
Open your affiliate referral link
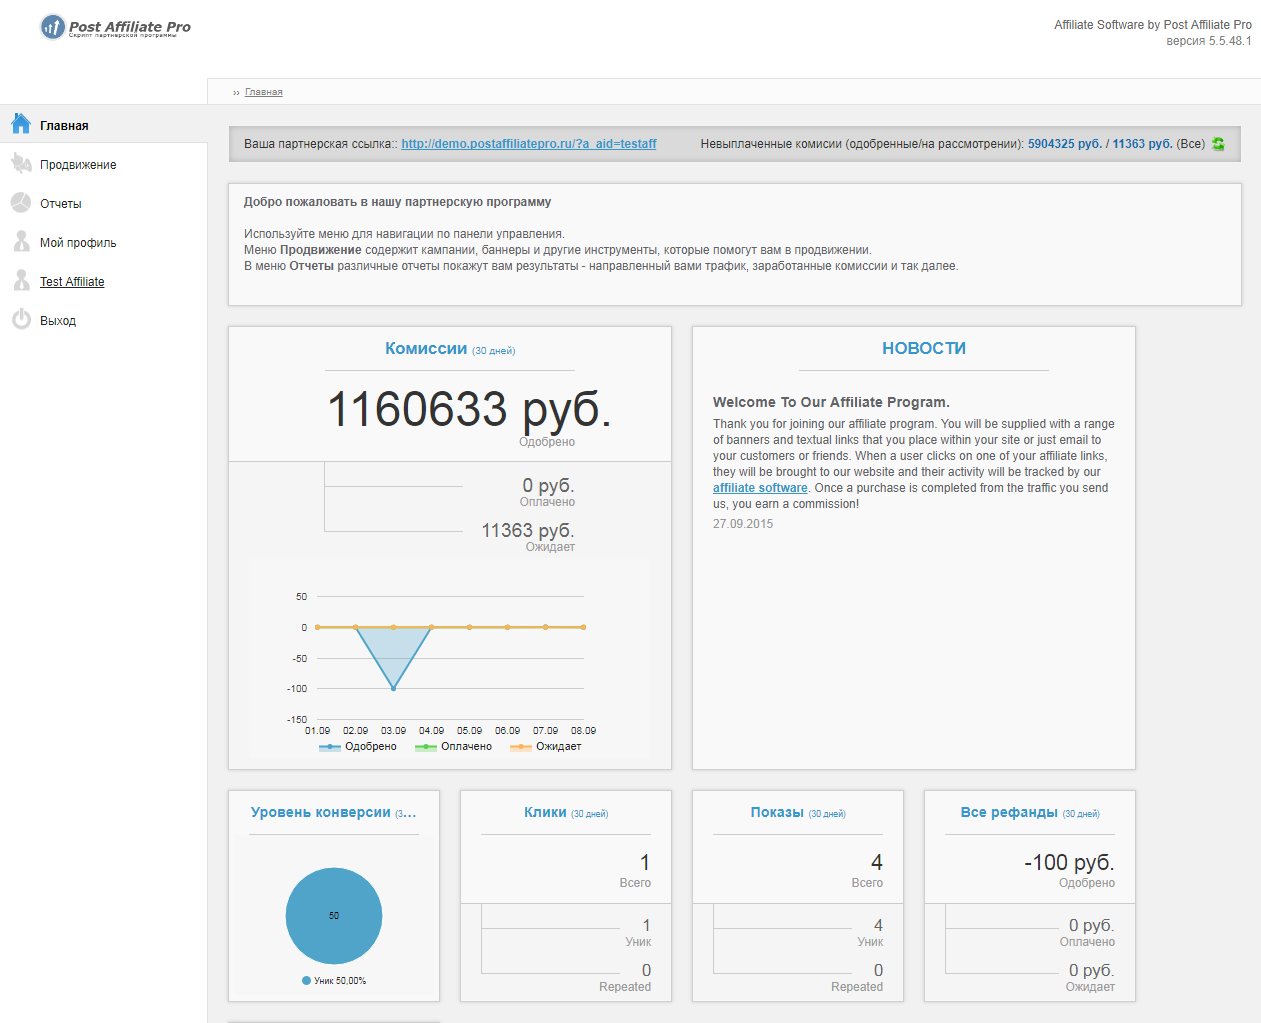tap(528, 143)
